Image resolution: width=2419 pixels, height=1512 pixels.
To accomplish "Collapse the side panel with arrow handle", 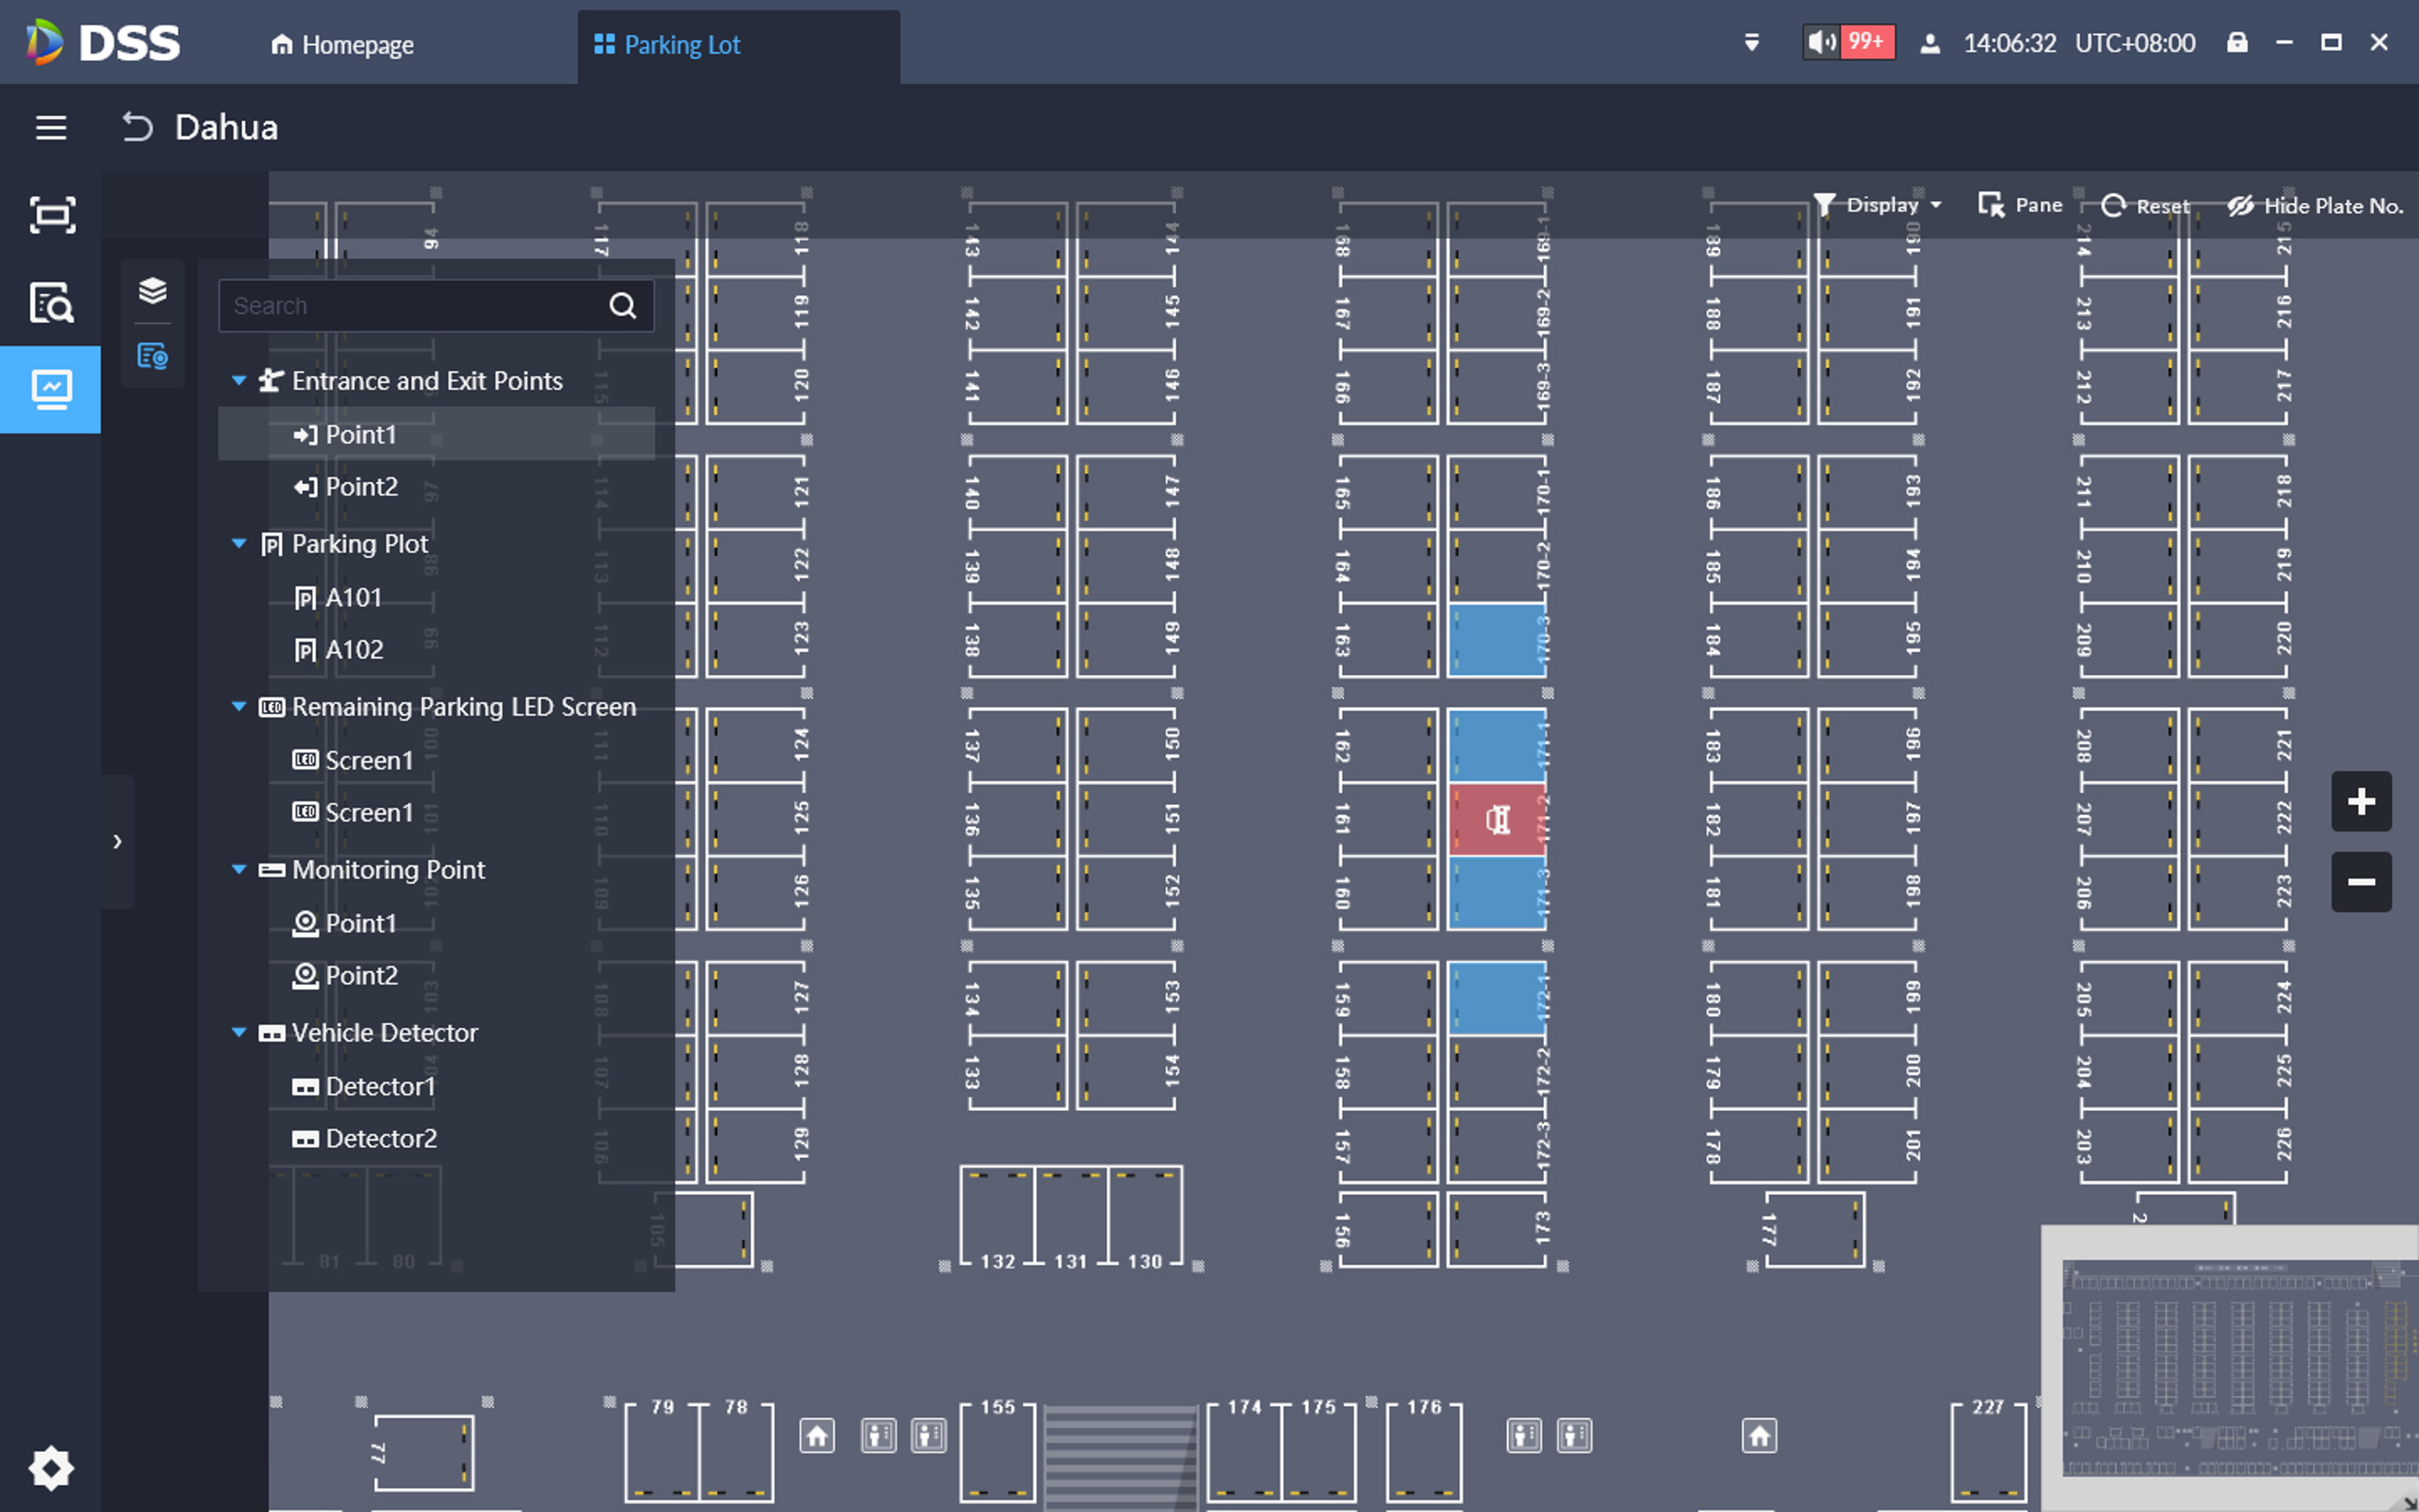I will click(x=117, y=841).
